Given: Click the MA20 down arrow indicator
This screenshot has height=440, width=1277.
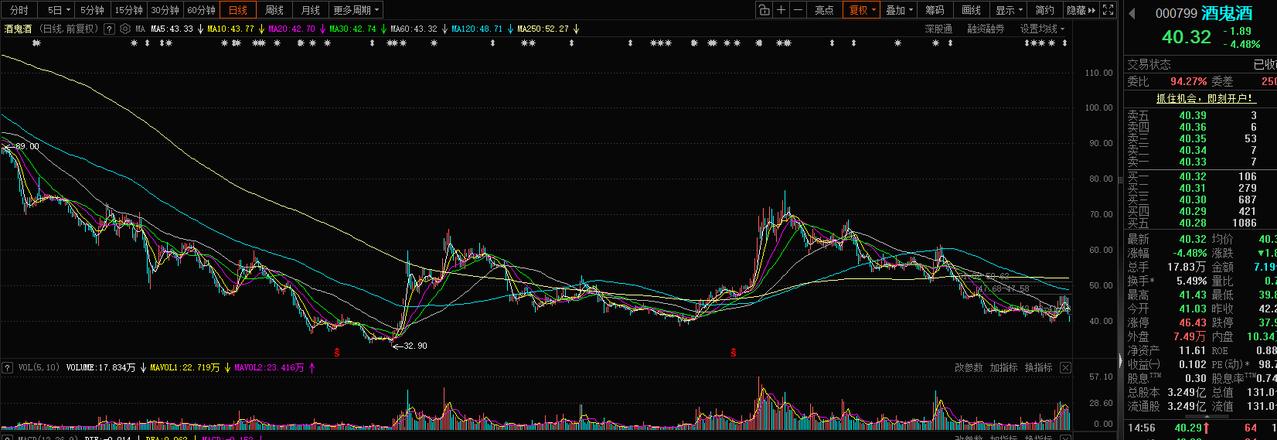Looking at the screenshot, I should [x=322, y=29].
